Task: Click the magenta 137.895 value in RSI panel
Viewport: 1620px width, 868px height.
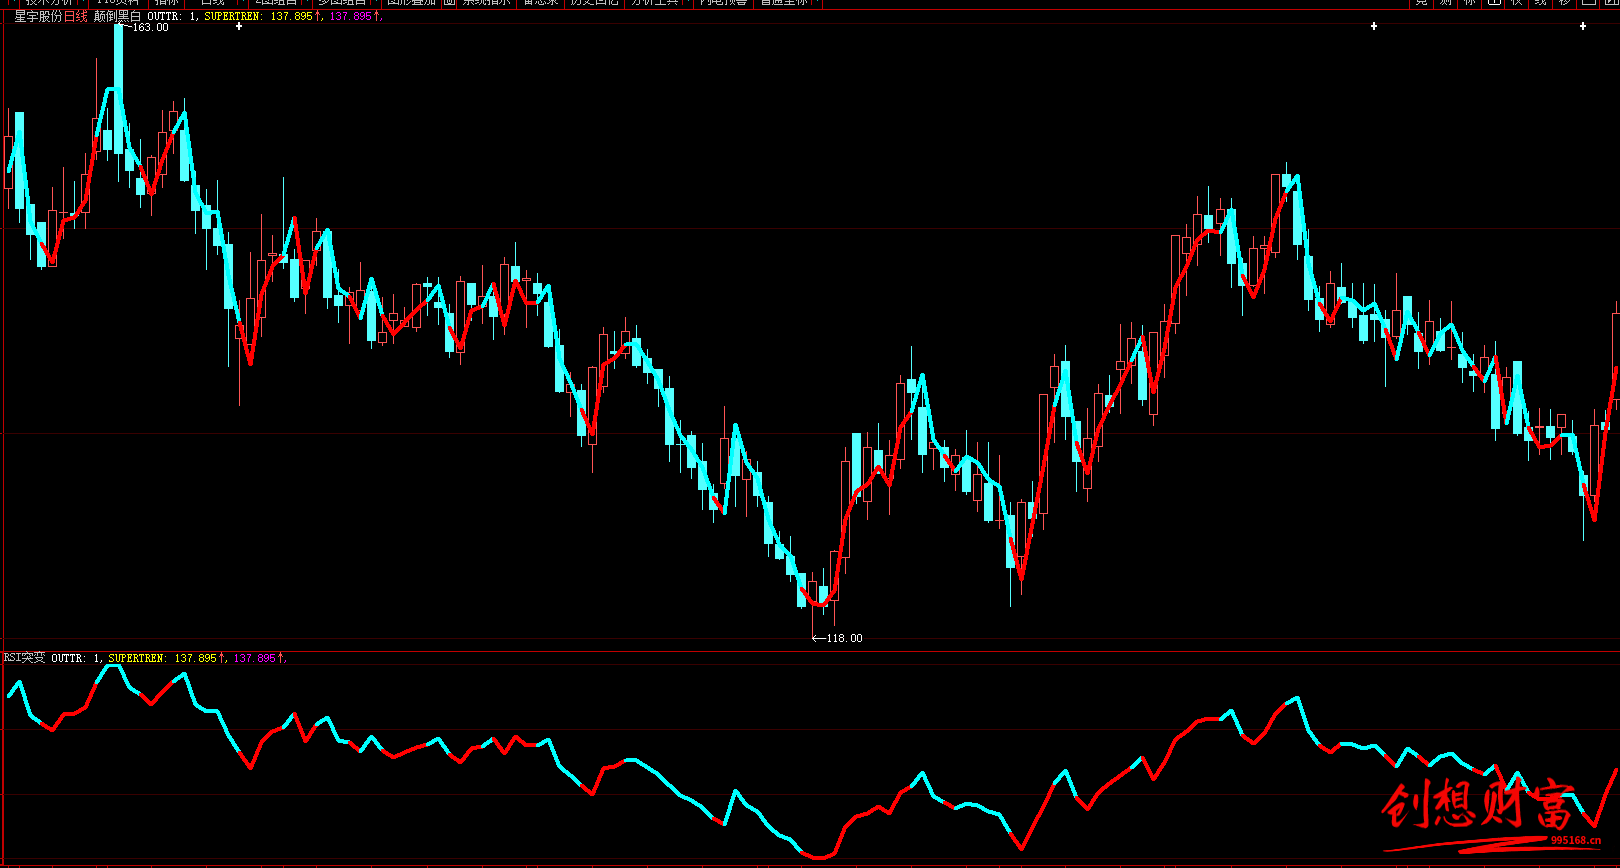Action: coord(255,658)
